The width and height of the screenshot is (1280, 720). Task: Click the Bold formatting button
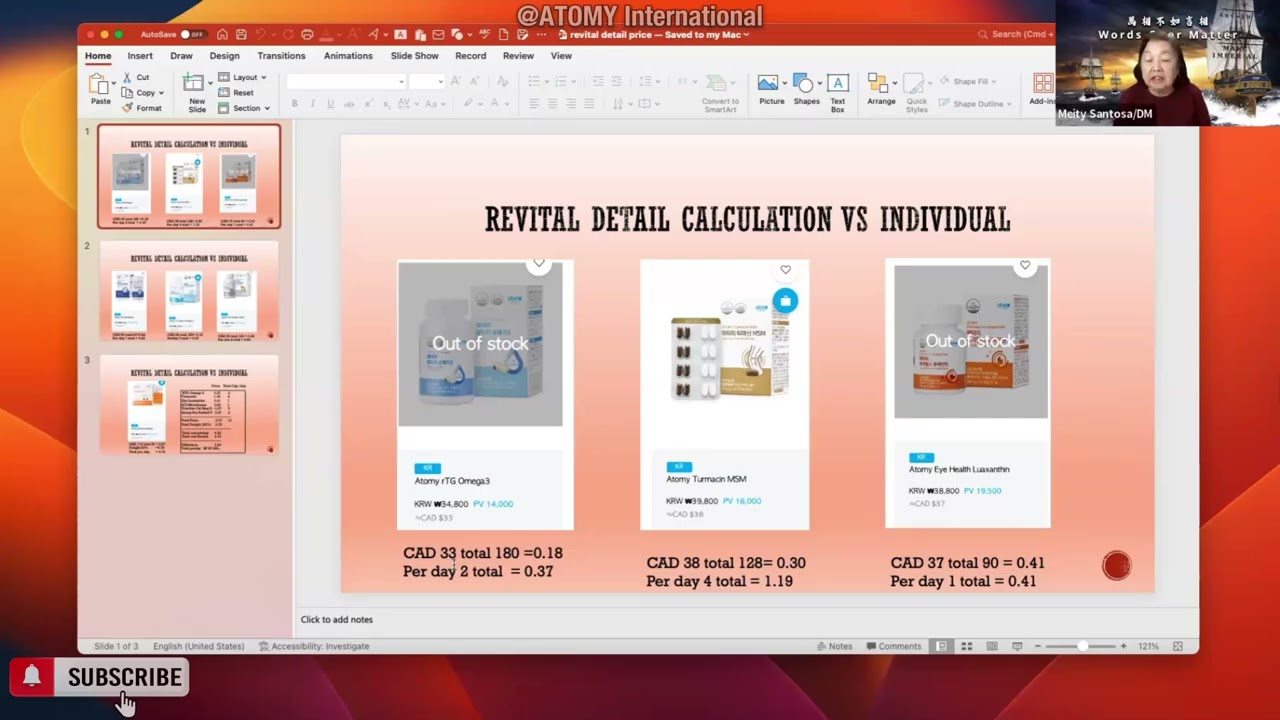click(294, 104)
